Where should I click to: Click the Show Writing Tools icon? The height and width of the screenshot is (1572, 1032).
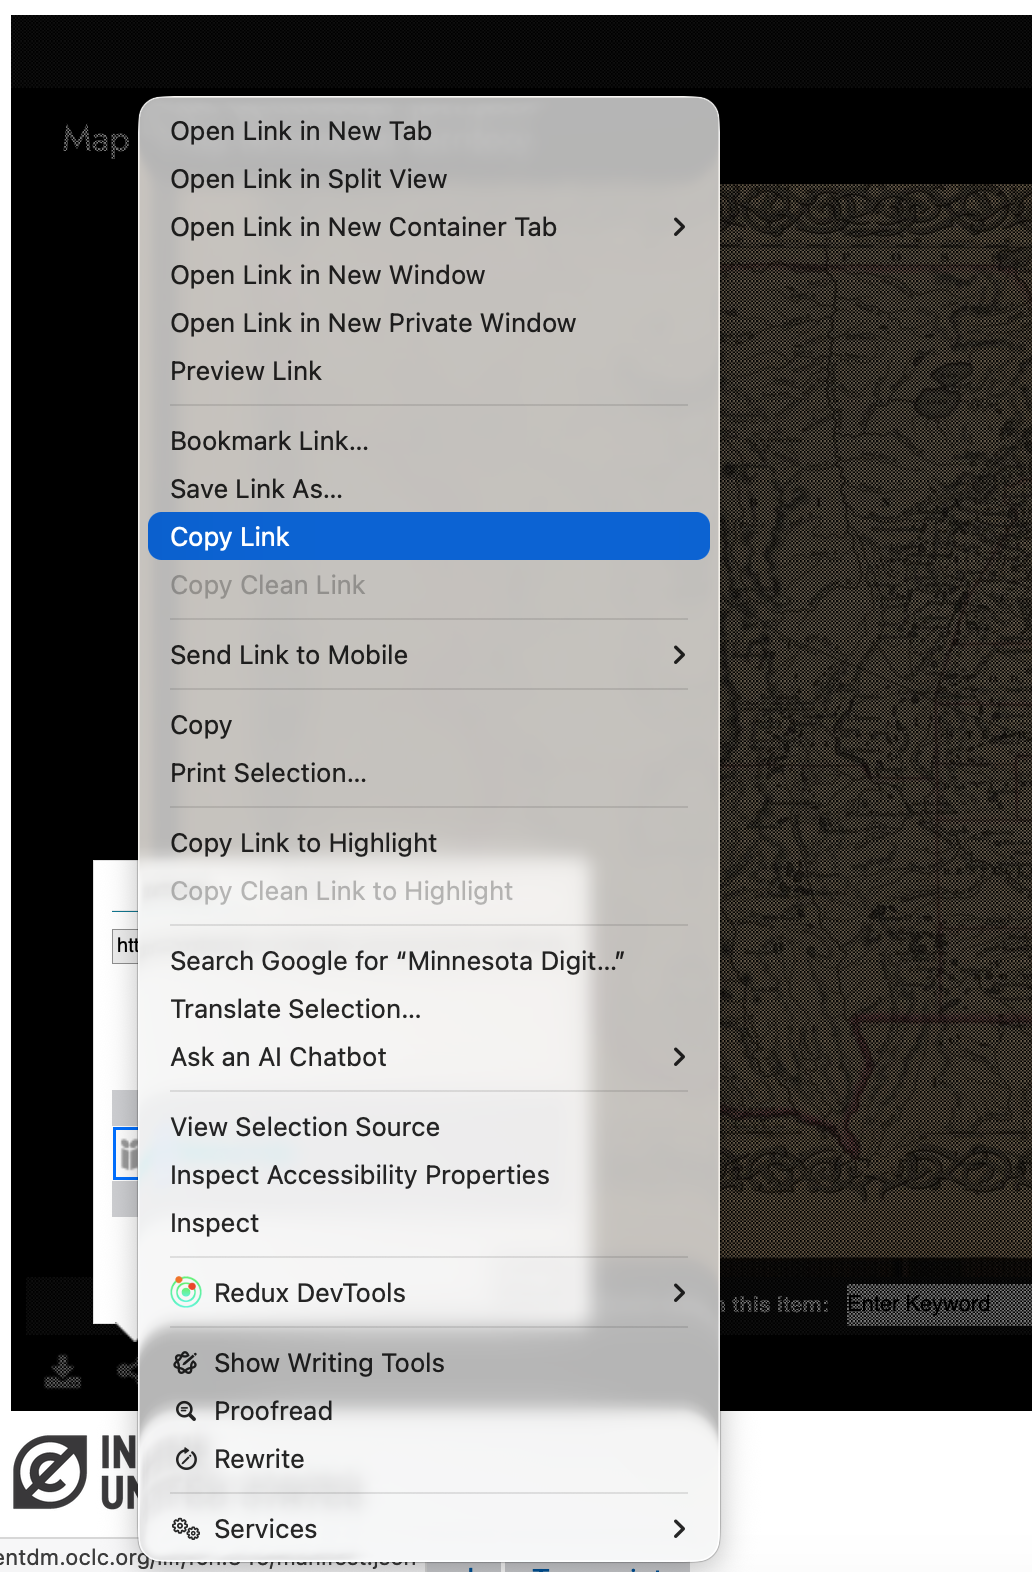click(186, 1362)
